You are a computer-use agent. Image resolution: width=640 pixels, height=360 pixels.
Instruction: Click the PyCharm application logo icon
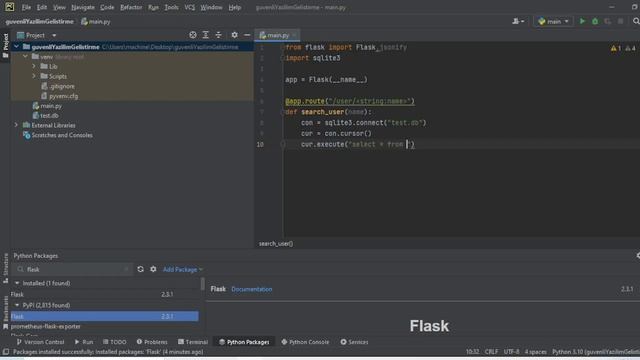click(x=9, y=7)
